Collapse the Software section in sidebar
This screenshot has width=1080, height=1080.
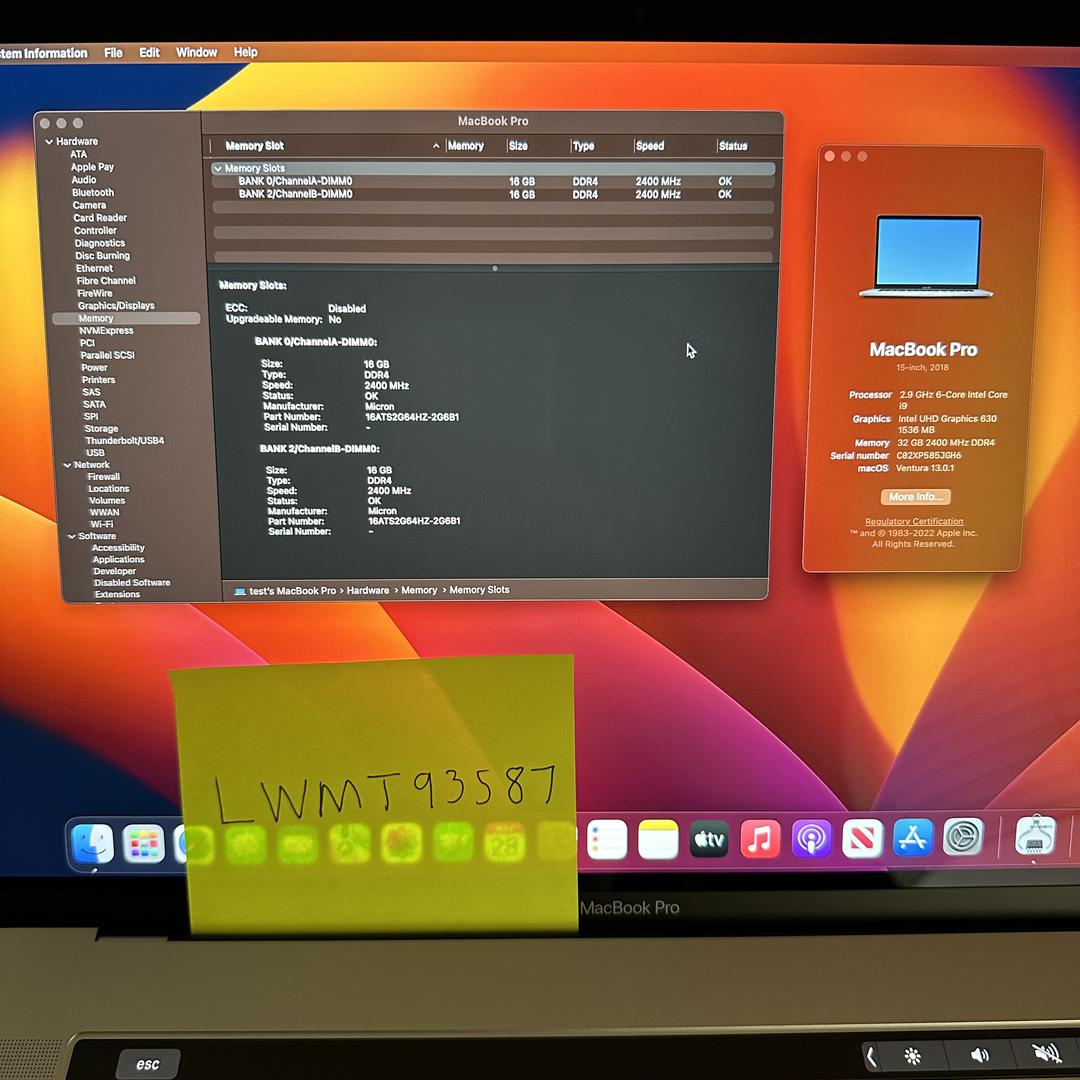tap(72, 536)
